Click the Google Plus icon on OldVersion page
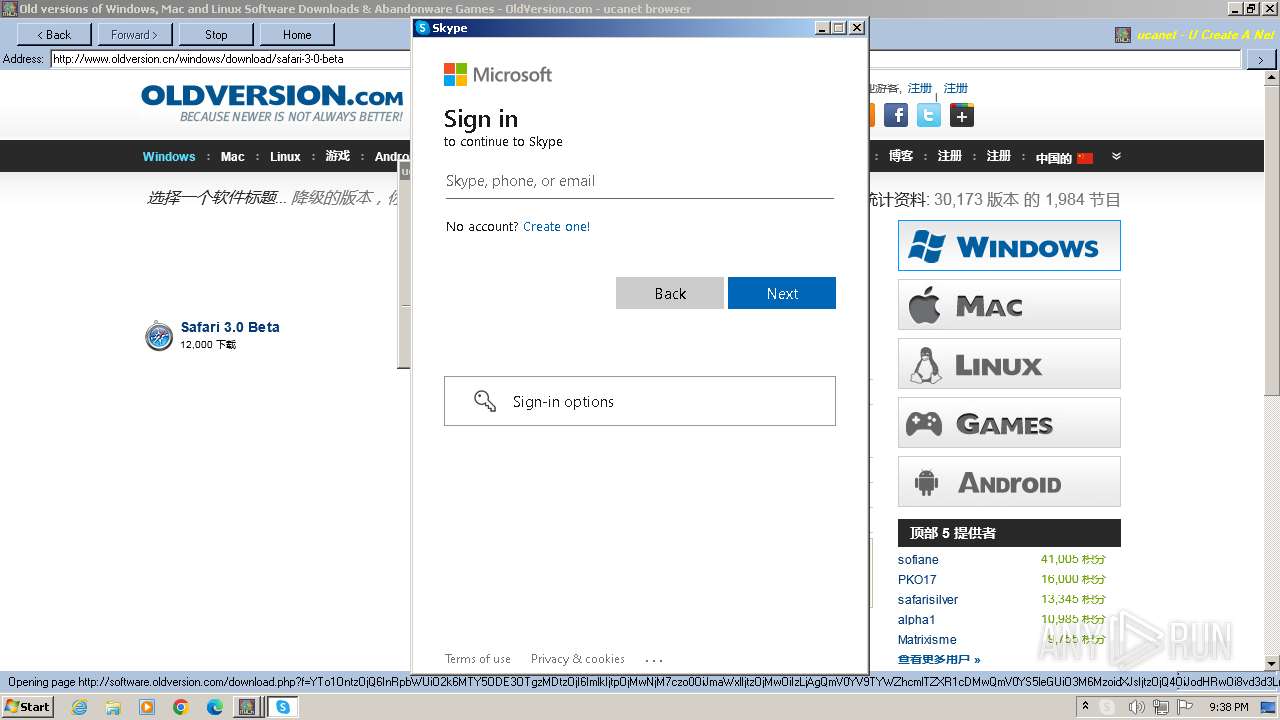Viewport: 1280px width, 720px height. (x=962, y=115)
